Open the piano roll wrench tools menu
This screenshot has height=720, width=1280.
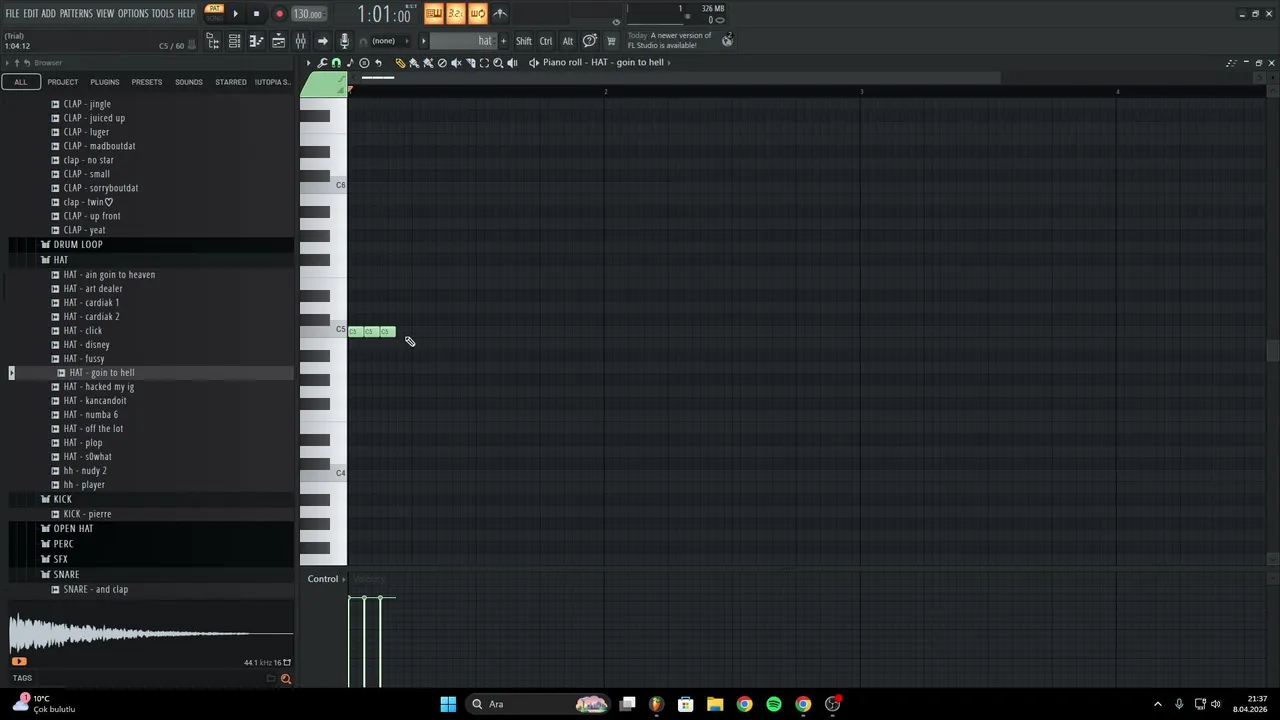coord(321,63)
